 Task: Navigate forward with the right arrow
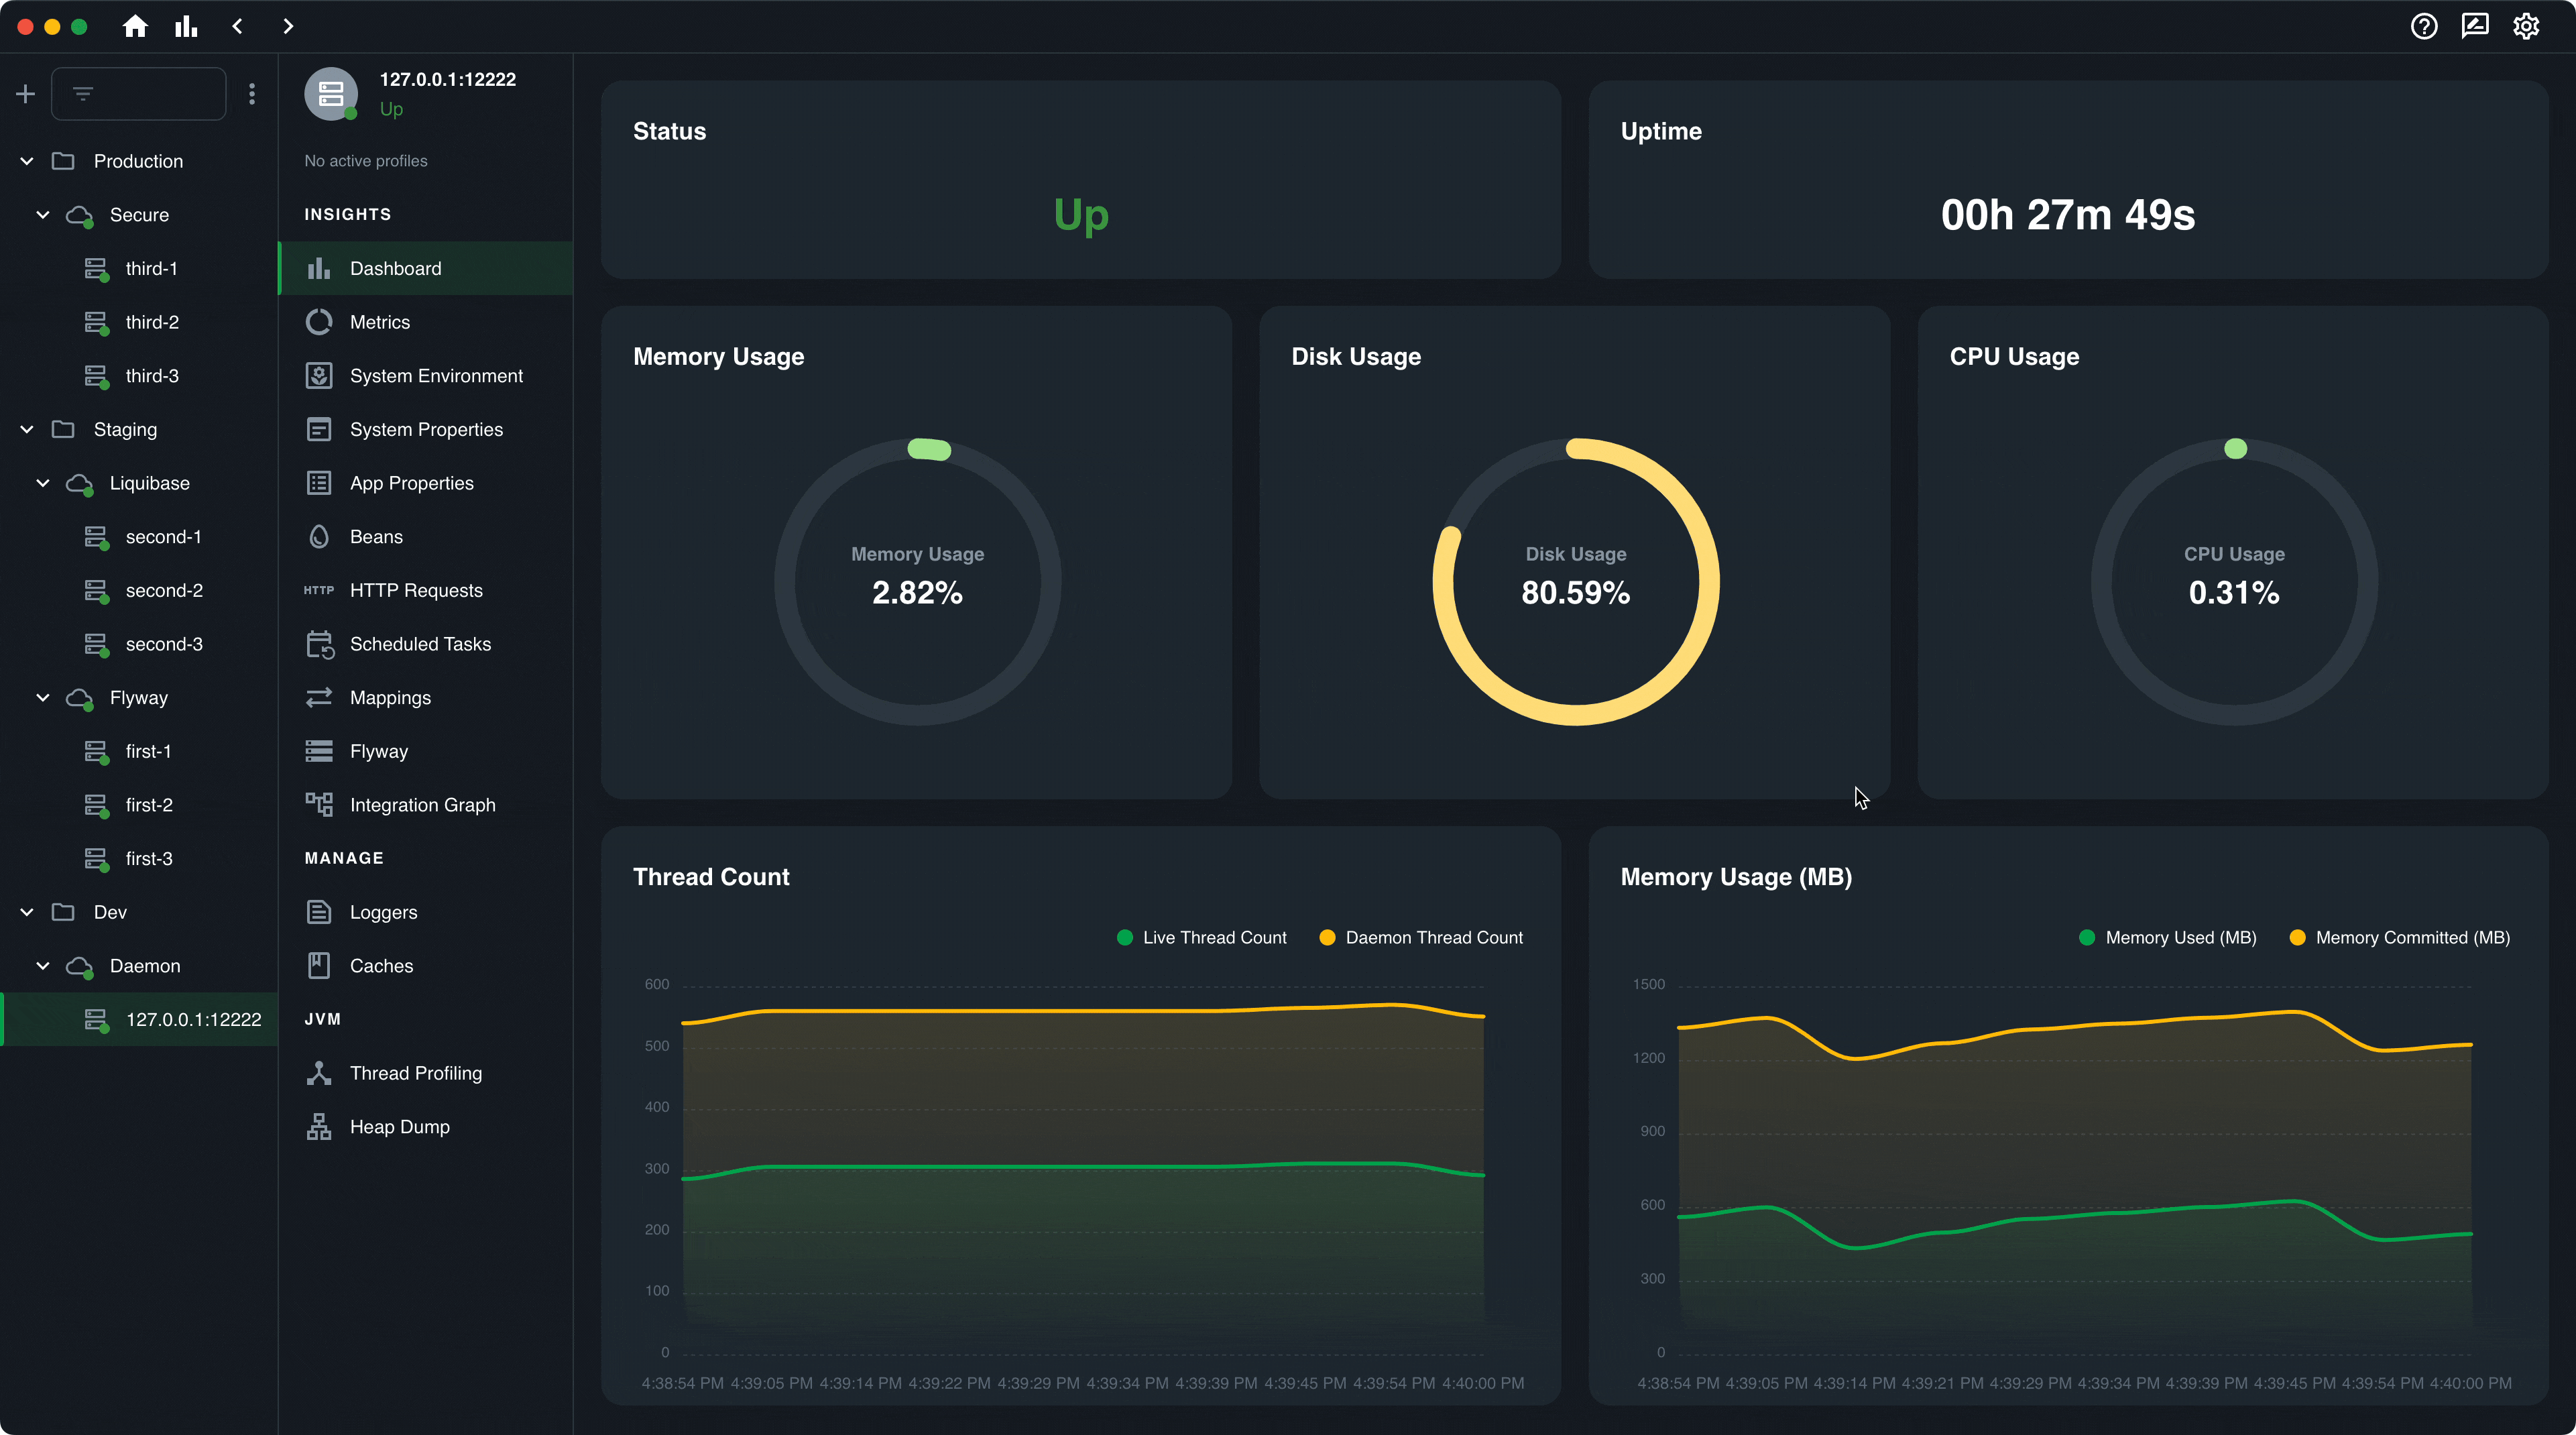[x=288, y=26]
